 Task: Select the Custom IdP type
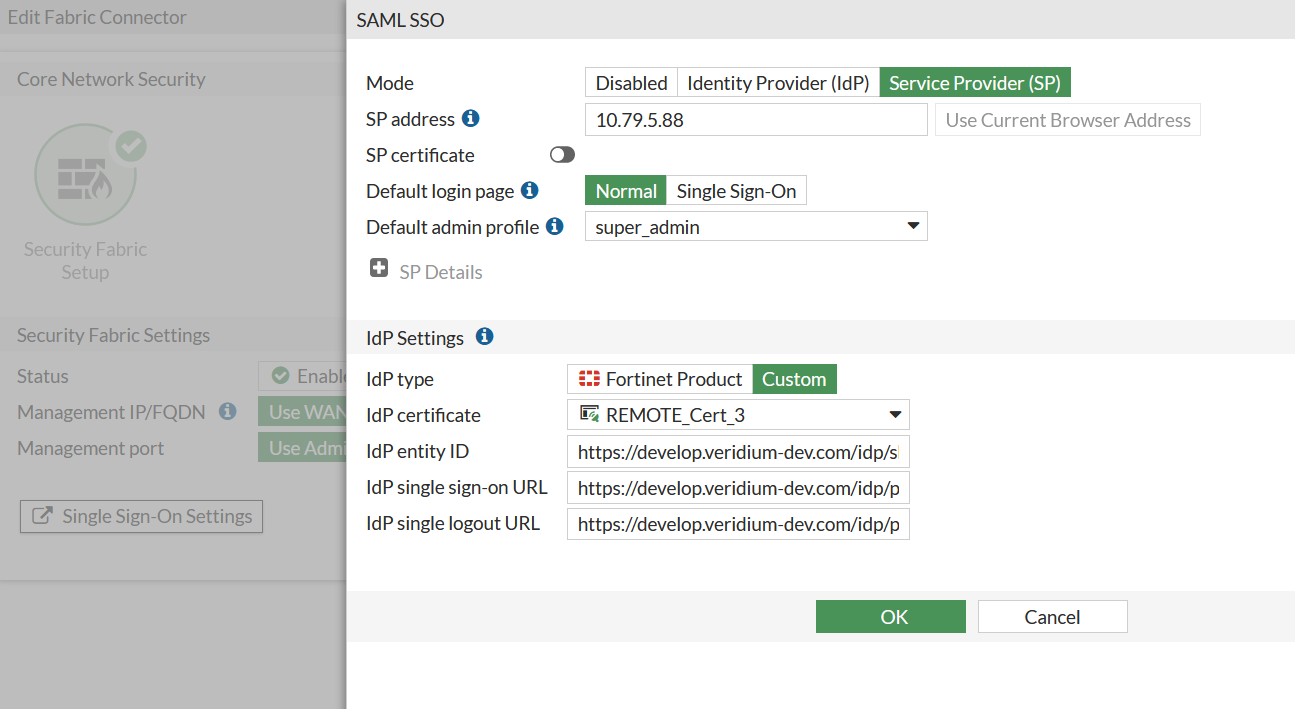794,379
